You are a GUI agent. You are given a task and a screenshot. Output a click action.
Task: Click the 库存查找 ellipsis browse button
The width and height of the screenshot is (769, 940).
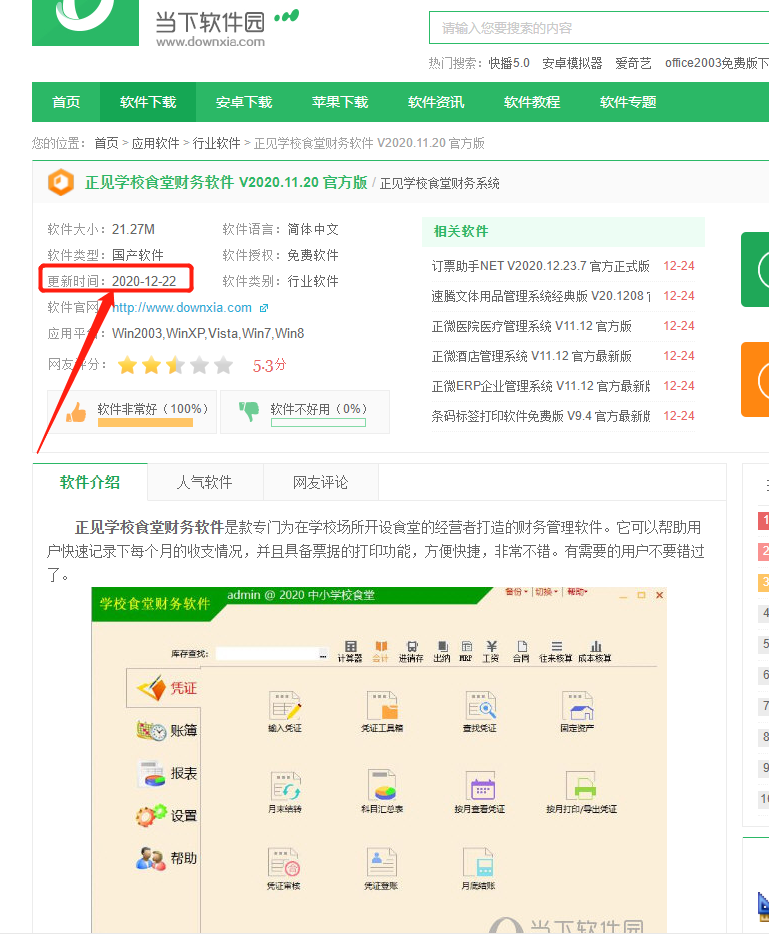[x=323, y=654]
